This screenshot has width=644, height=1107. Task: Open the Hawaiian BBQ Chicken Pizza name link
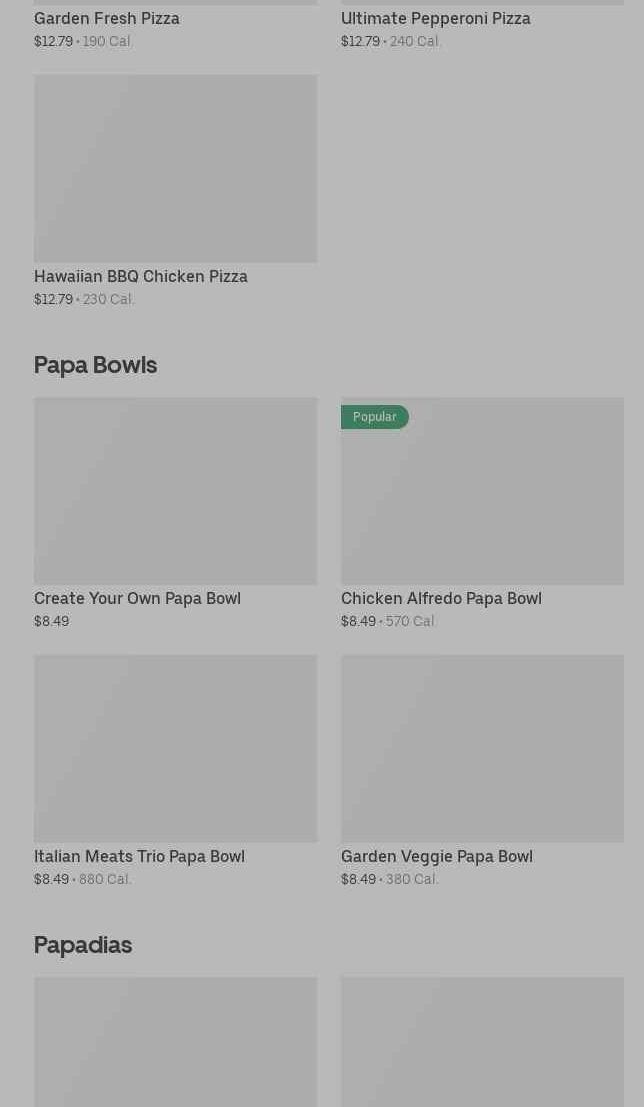point(141,276)
